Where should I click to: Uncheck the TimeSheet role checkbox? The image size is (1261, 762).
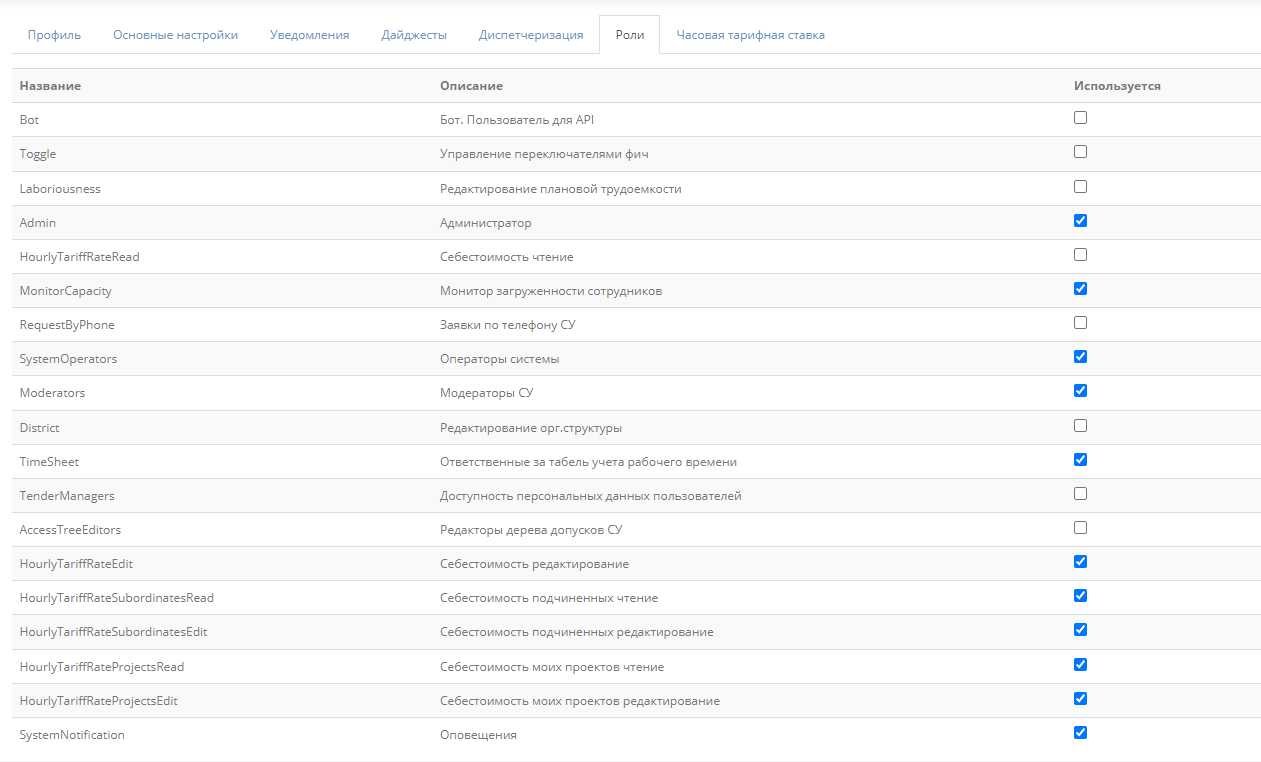point(1080,460)
